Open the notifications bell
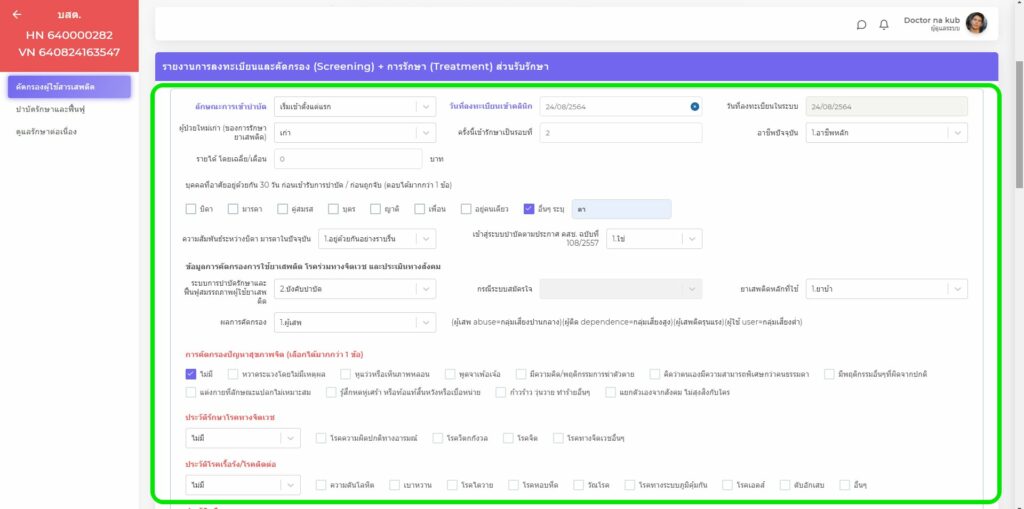Screen dimensions: 1024x509 [884, 25]
